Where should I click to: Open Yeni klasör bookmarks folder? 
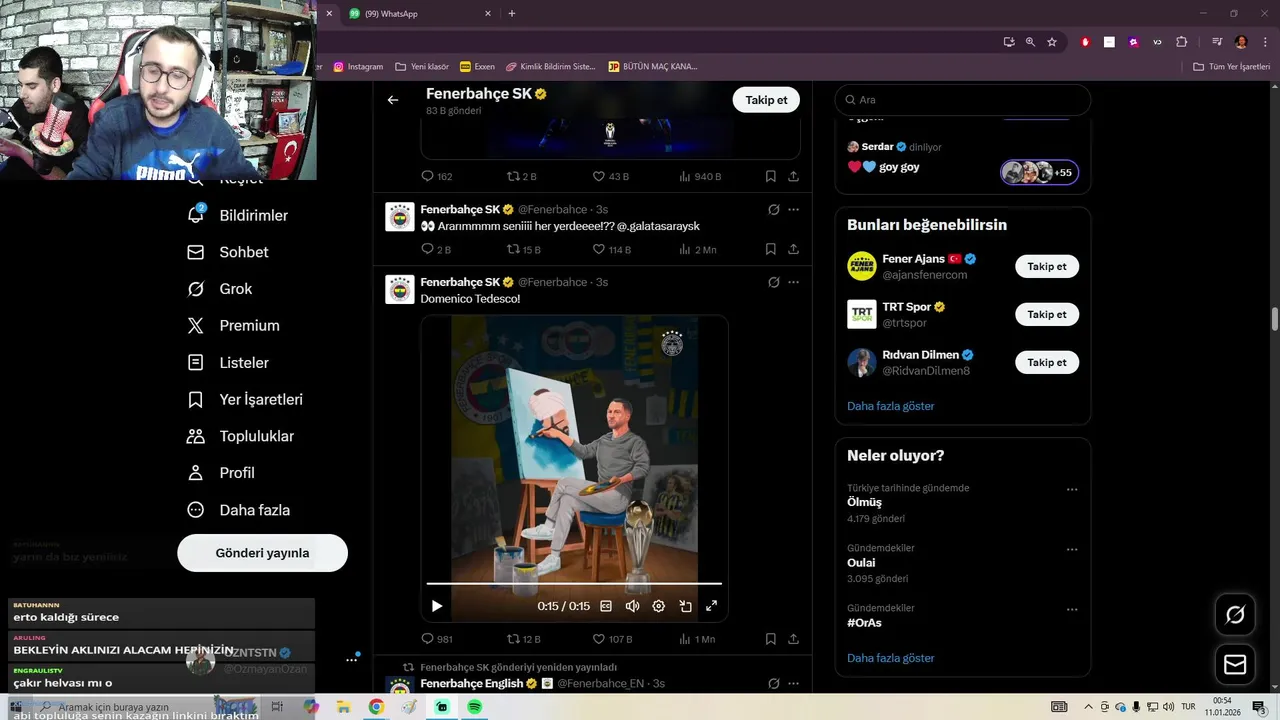click(x=422, y=66)
